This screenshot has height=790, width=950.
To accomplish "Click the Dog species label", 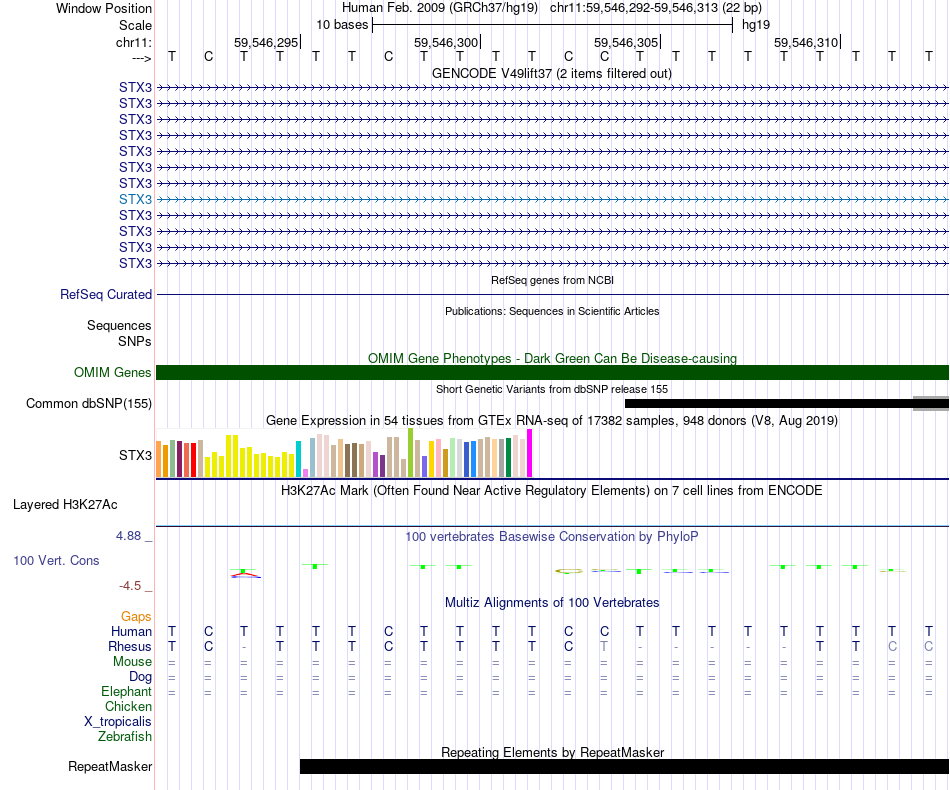I will coord(140,677).
